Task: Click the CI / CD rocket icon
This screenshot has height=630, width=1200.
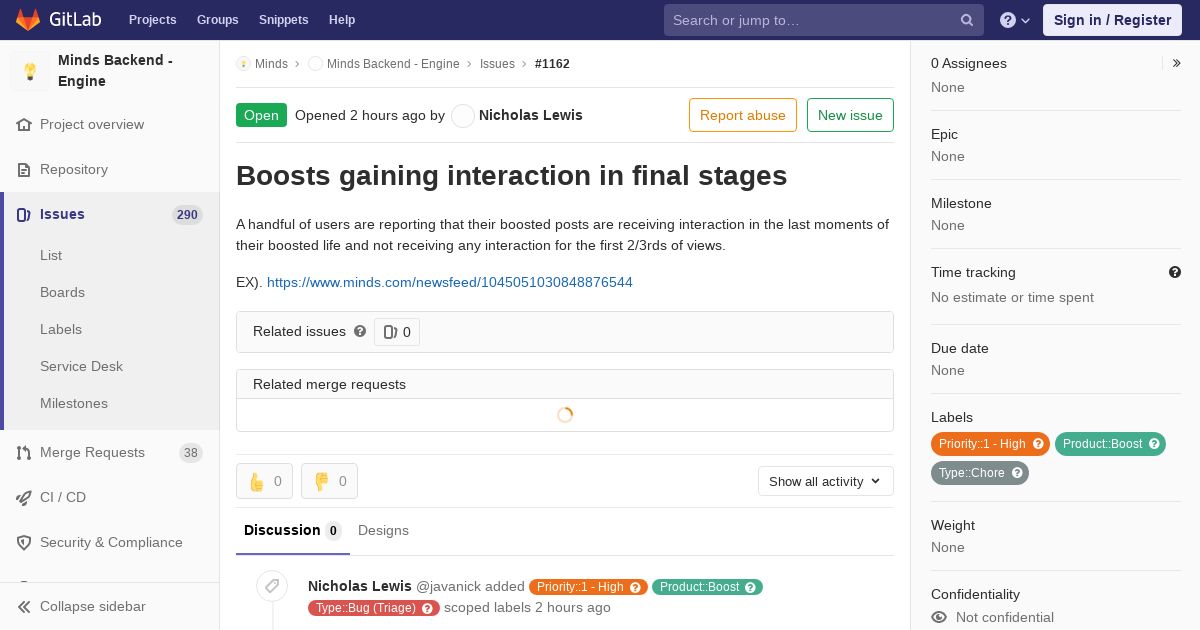Action: point(24,498)
